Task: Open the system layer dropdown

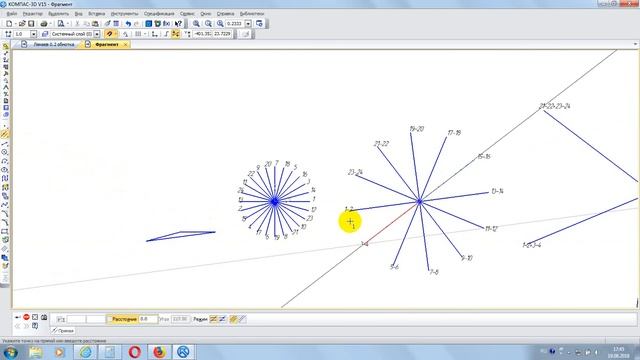Action: (x=97, y=34)
